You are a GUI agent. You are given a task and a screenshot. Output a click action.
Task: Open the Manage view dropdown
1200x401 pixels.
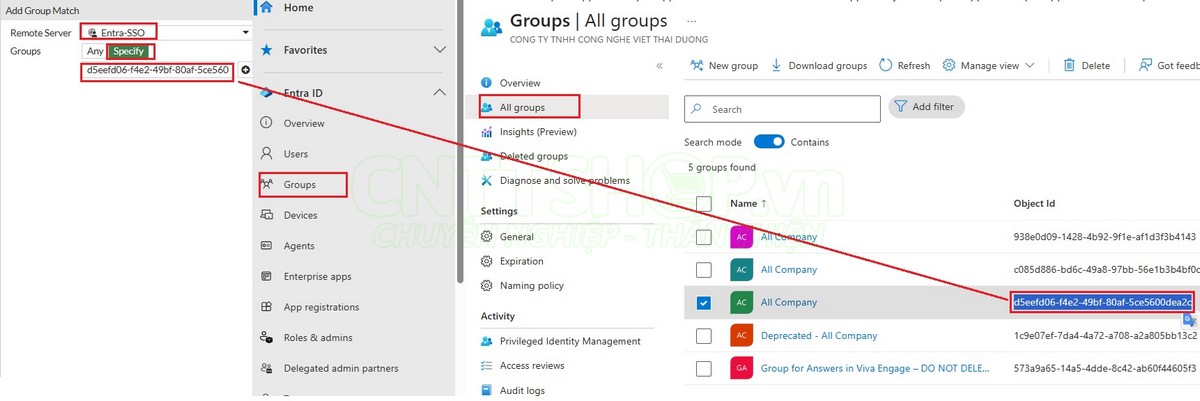tap(989, 66)
